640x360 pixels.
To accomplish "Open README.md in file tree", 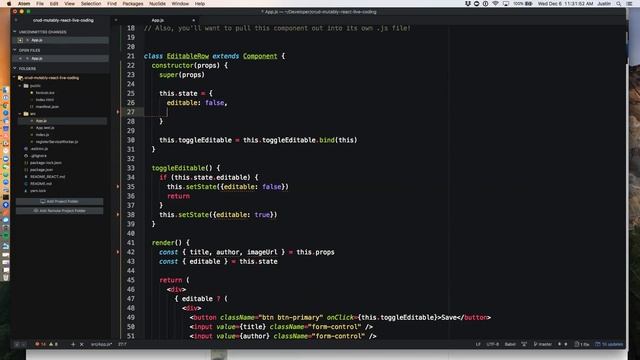I will (x=41, y=184).
